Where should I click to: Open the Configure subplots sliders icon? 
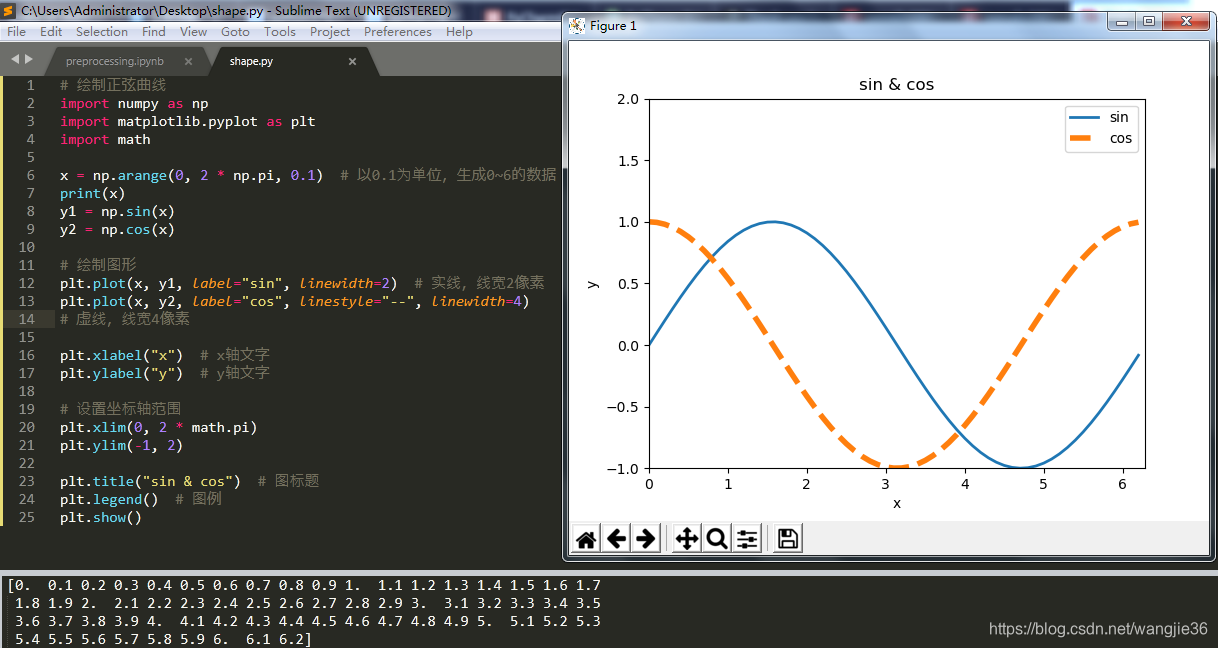[x=747, y=539]
